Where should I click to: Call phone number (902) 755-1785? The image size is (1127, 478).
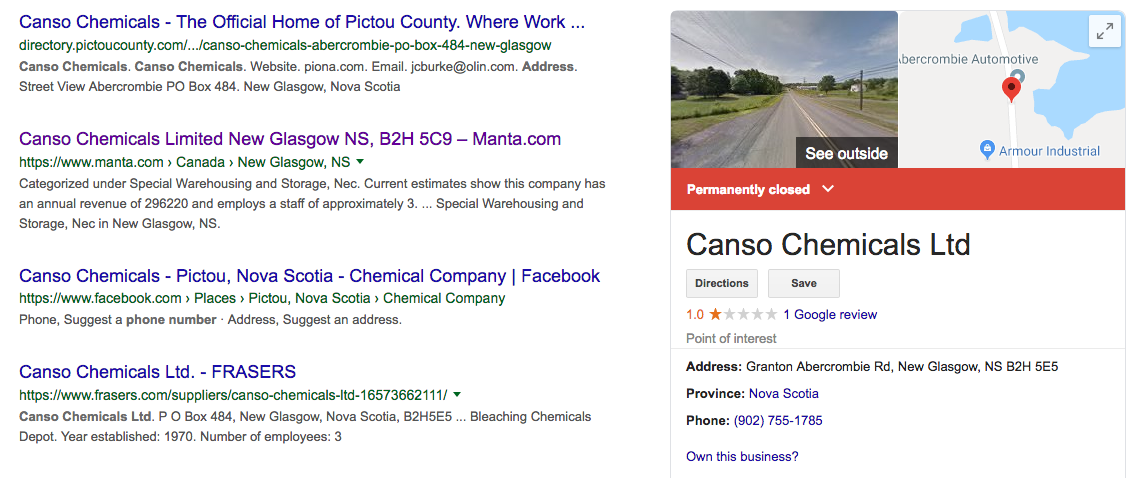[x=778, y=420]
